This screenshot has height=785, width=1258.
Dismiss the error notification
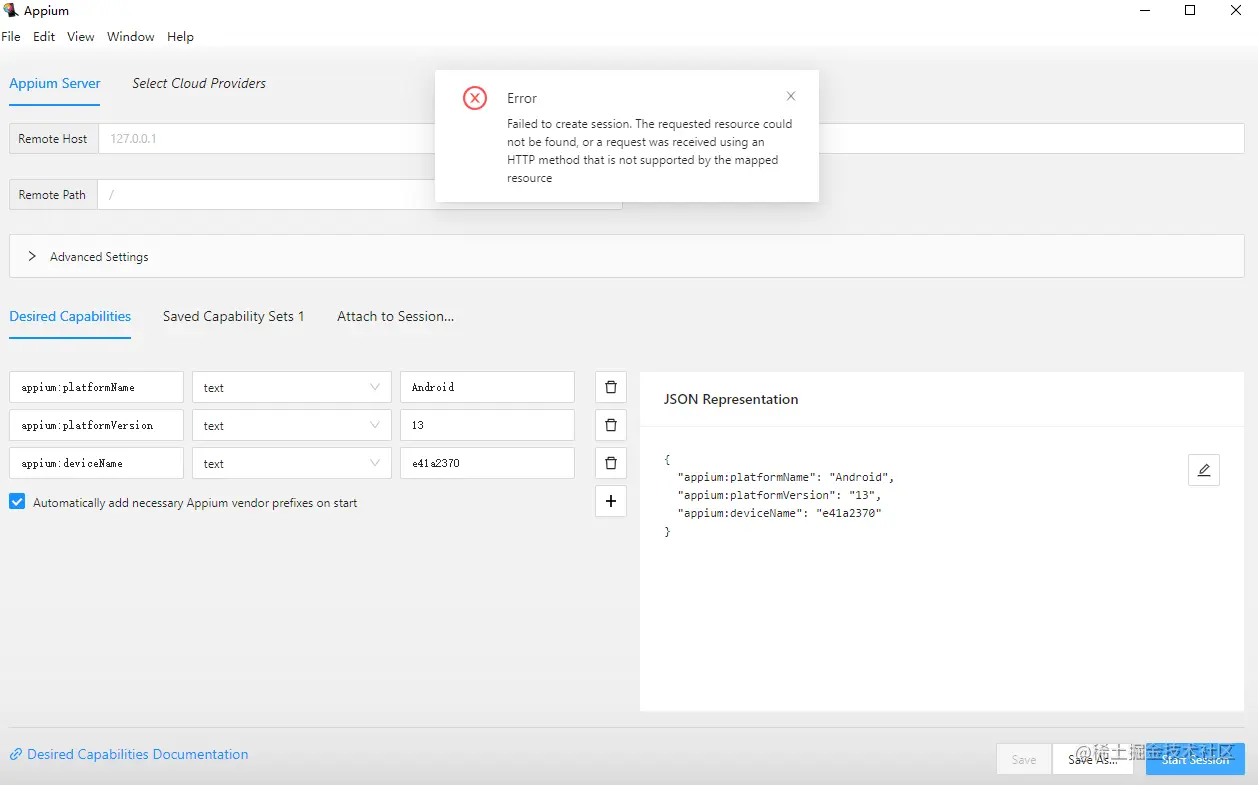pos(791,97)
